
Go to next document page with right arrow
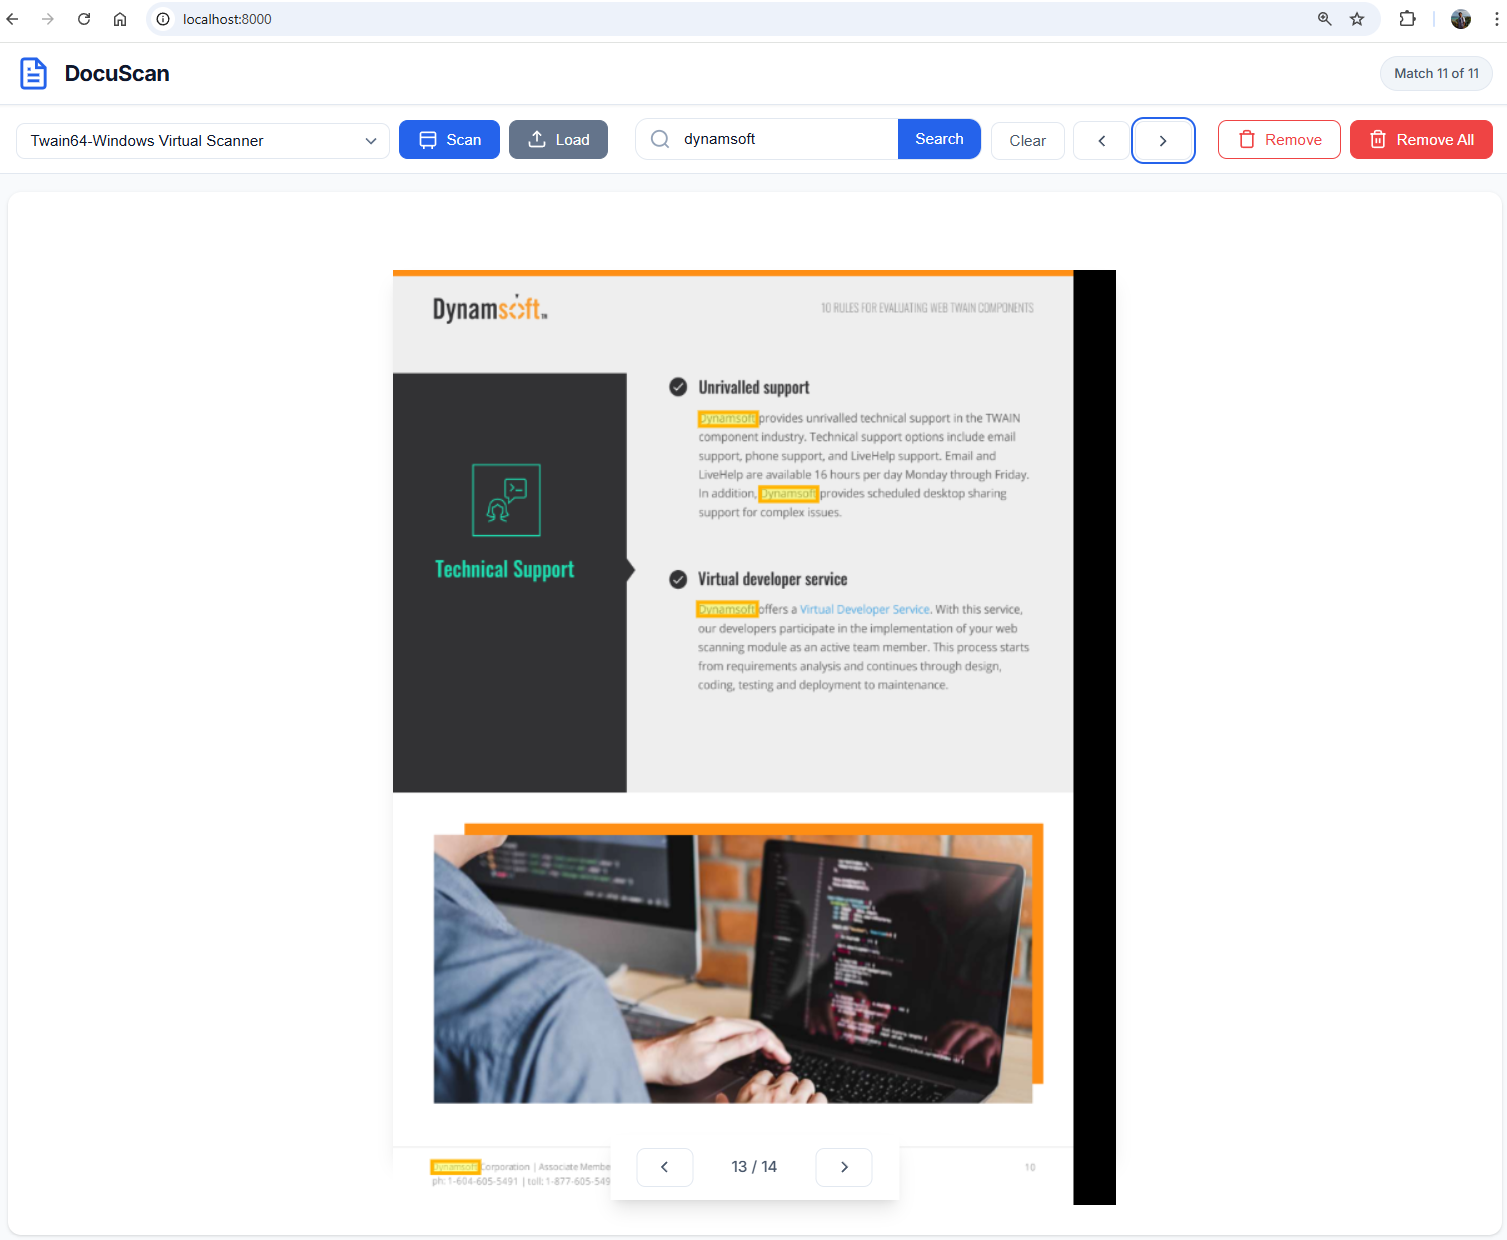(x=843, y=1167)
